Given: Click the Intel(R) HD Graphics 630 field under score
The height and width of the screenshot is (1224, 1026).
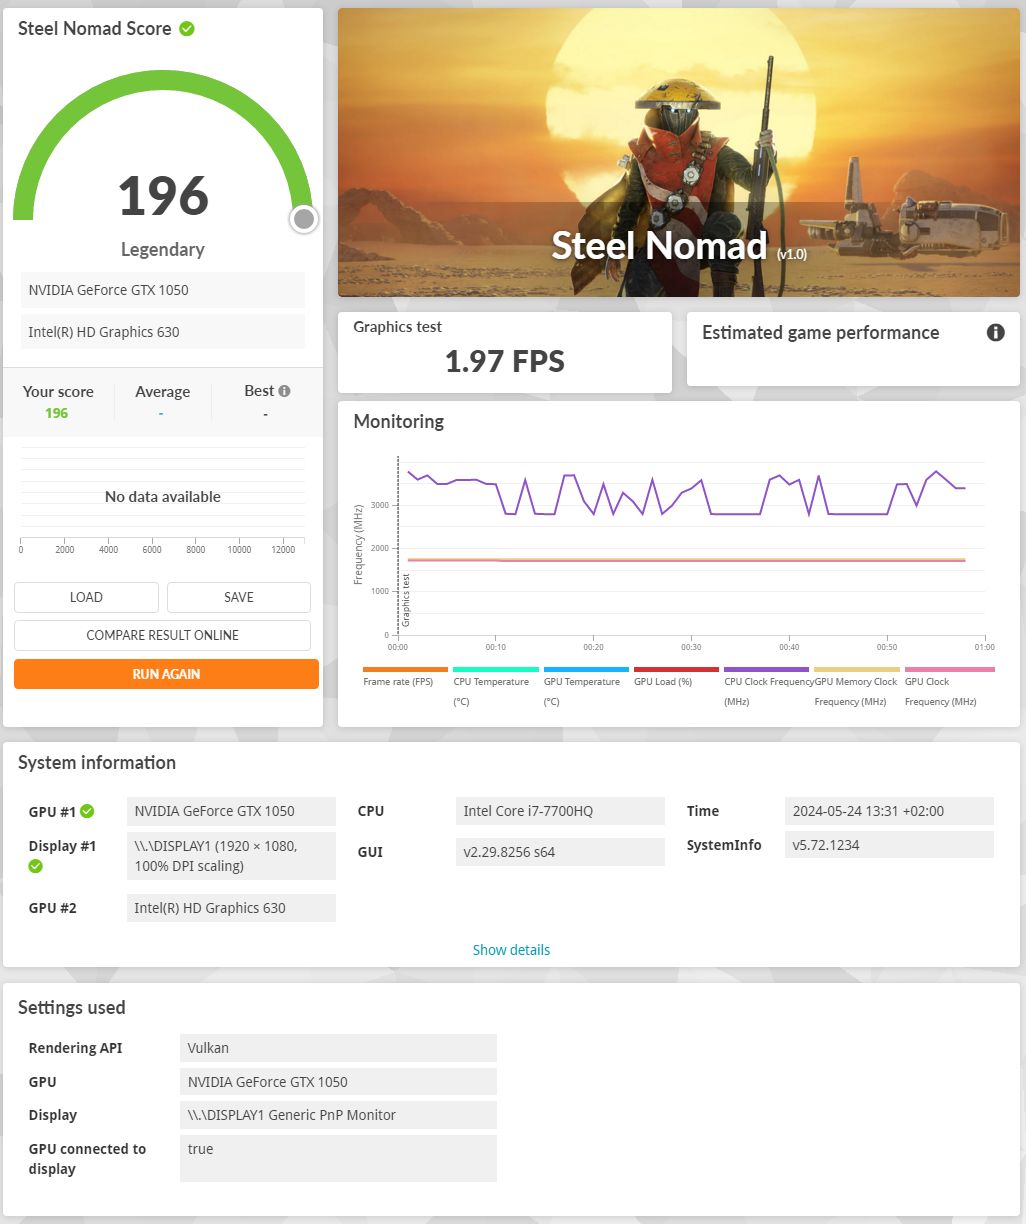Looking at the screenshot, I should coord(163,332).
